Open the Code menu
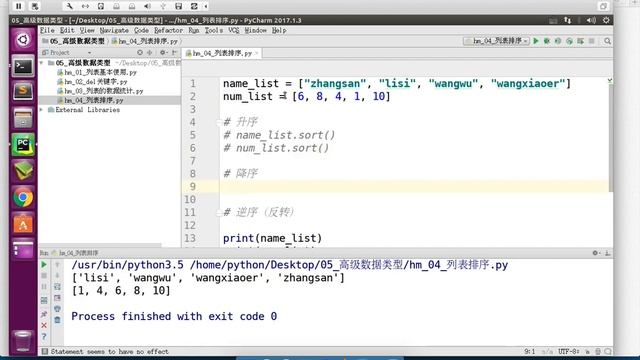Screen dimensions: 640x360 pos(142,31)
